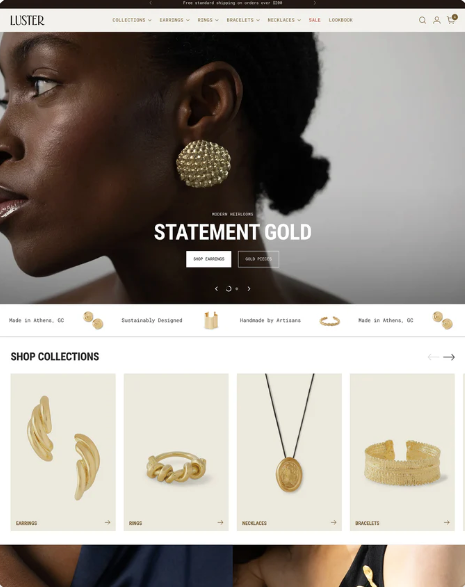Image resolution: width=465 pixels, height=587 pixels.
Task: Expand the Collections menu dropdown
Action: pyautogui.click(x=132, y=20)
